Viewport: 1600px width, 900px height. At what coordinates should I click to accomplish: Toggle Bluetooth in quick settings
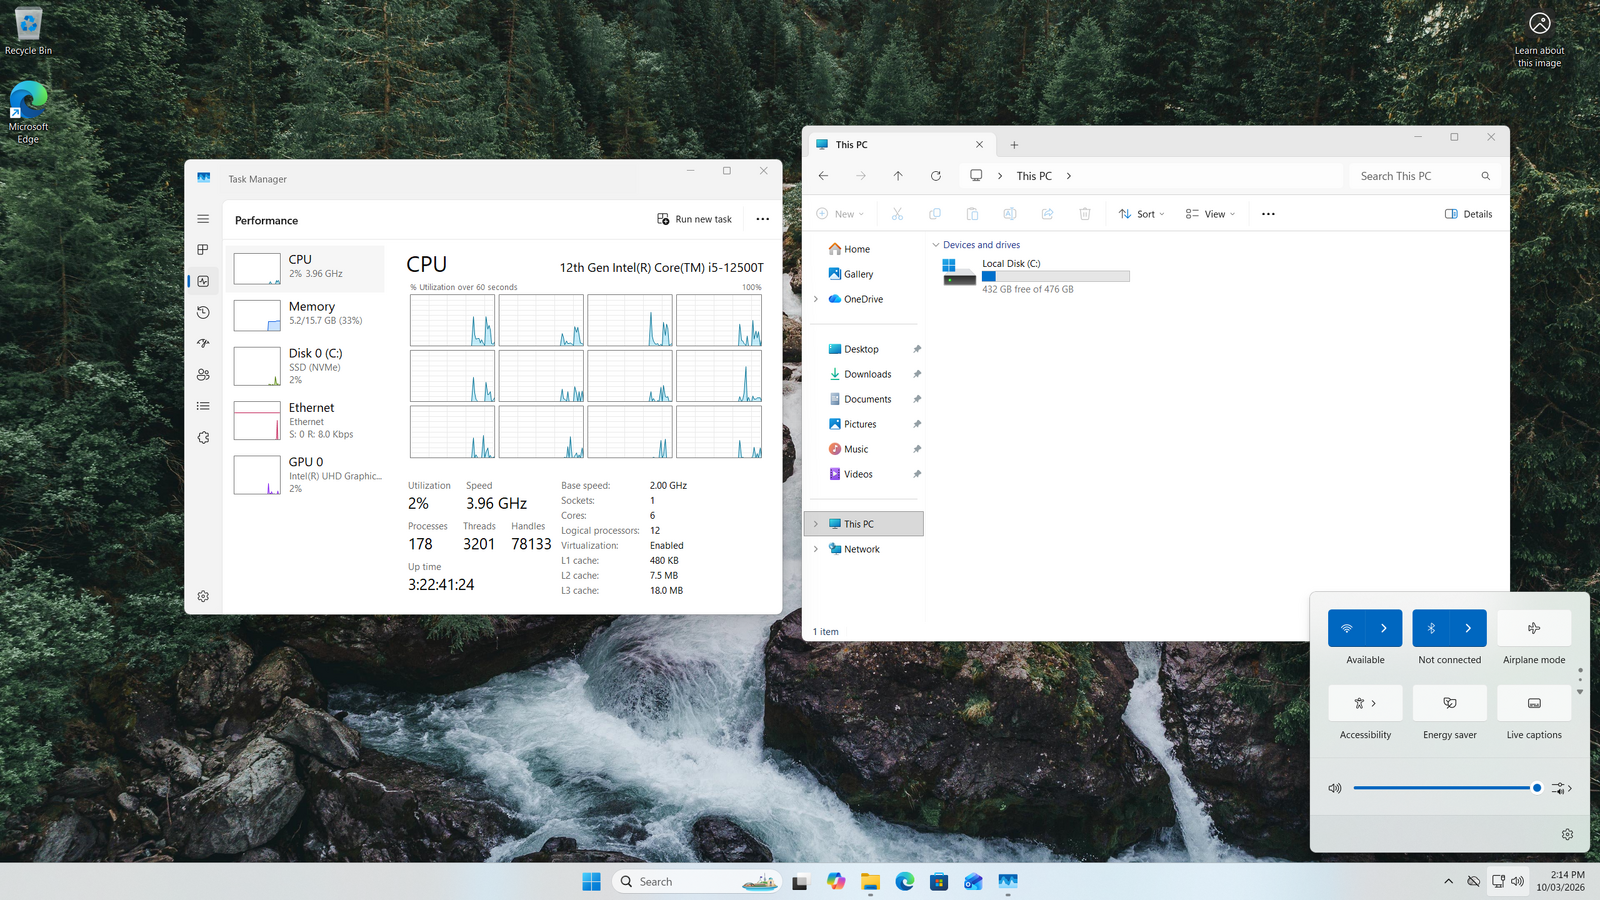[x=1431, y=628]
